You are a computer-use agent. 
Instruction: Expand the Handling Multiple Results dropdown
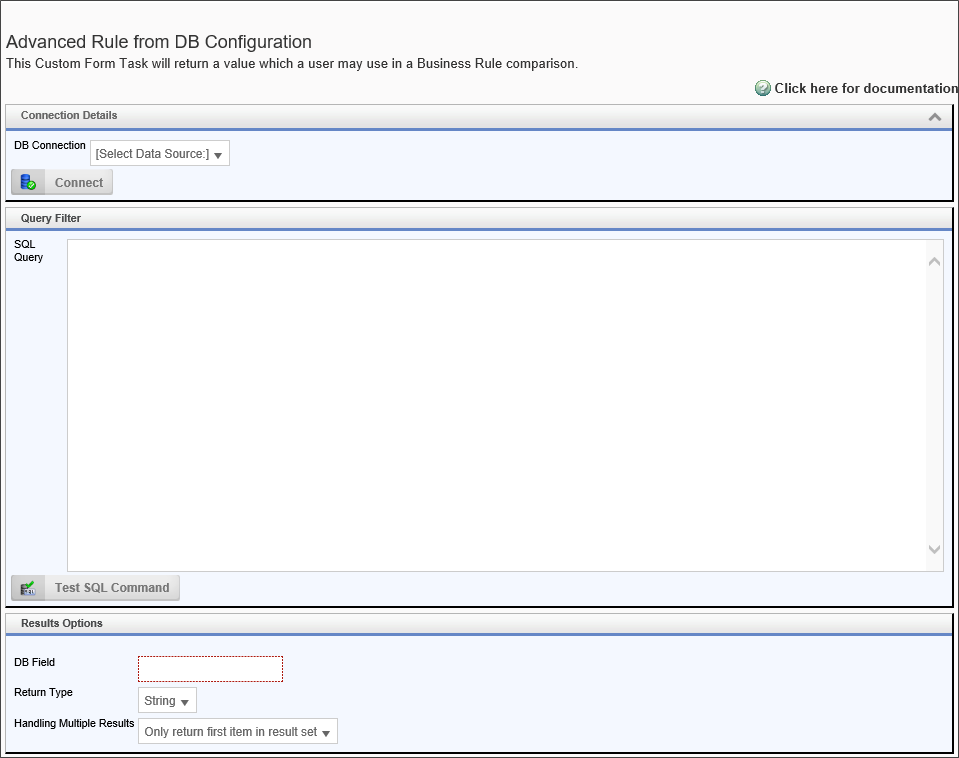coord(237,732)
